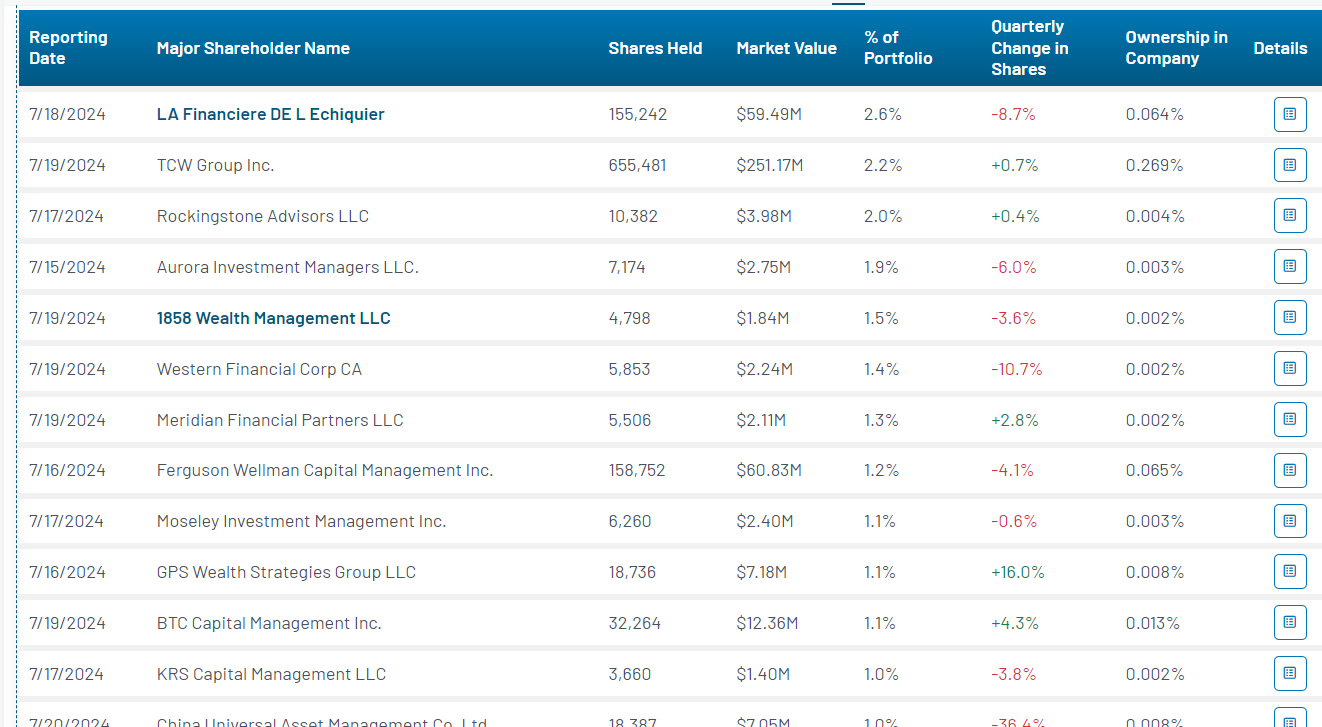Click portfolio percentage 2.6%
Screen dimensions: 1322x727
(x=883, y=114)
